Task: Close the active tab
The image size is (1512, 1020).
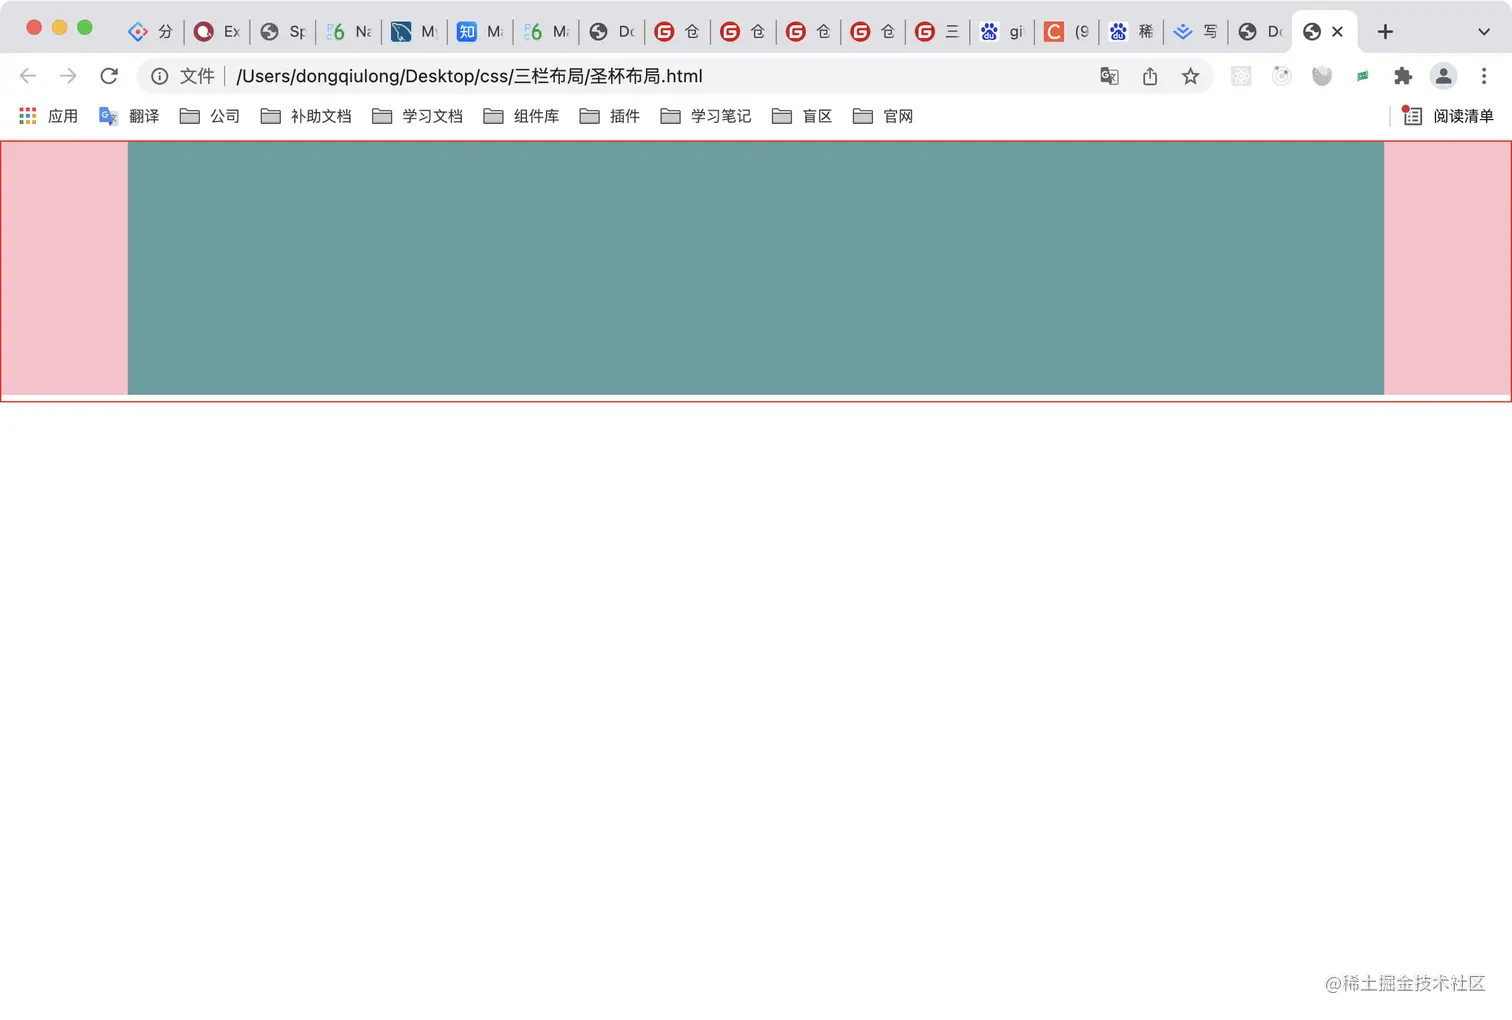Action: [x=1337, y=32]
